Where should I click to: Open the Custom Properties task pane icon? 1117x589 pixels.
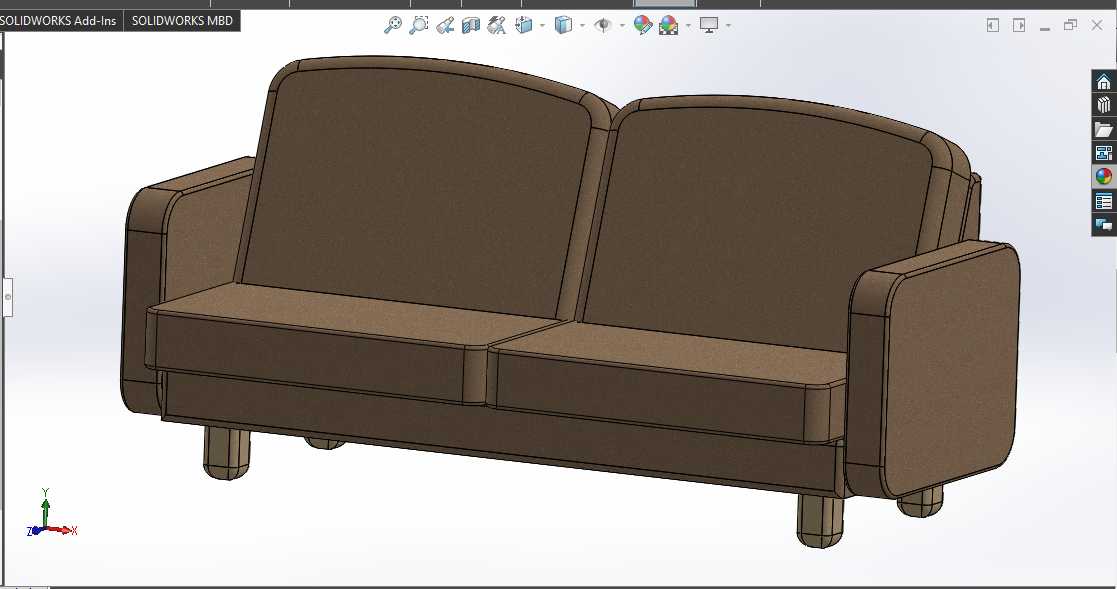click(1104, 201)
